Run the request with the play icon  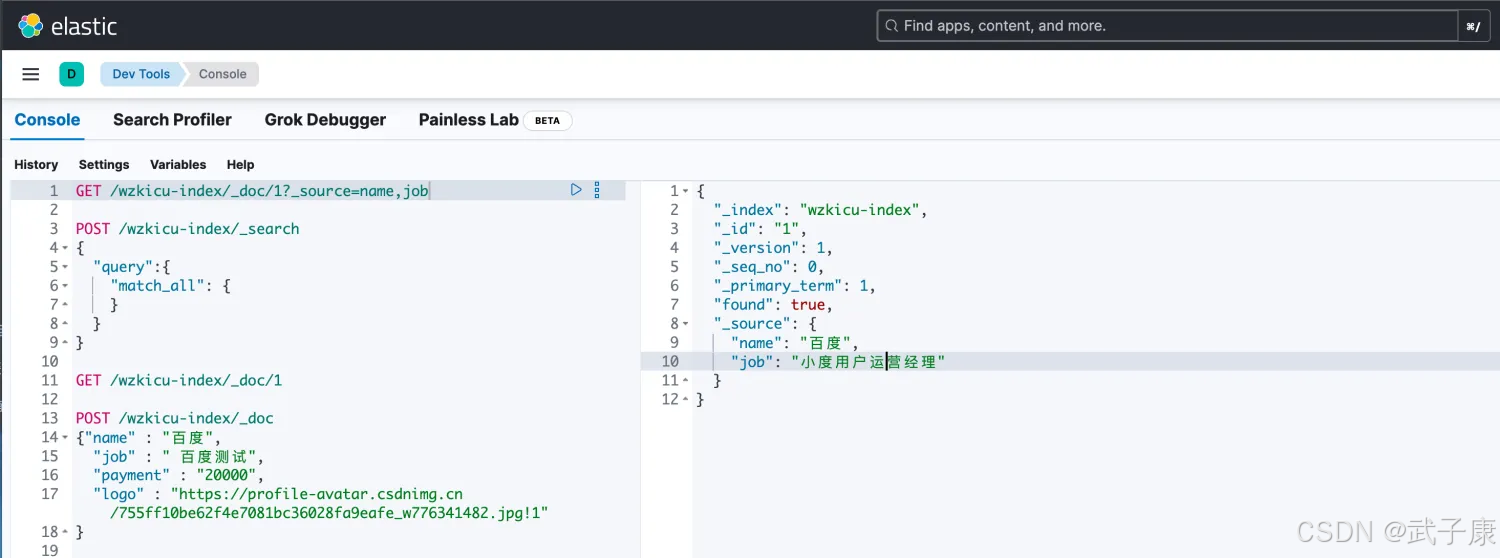576,190
